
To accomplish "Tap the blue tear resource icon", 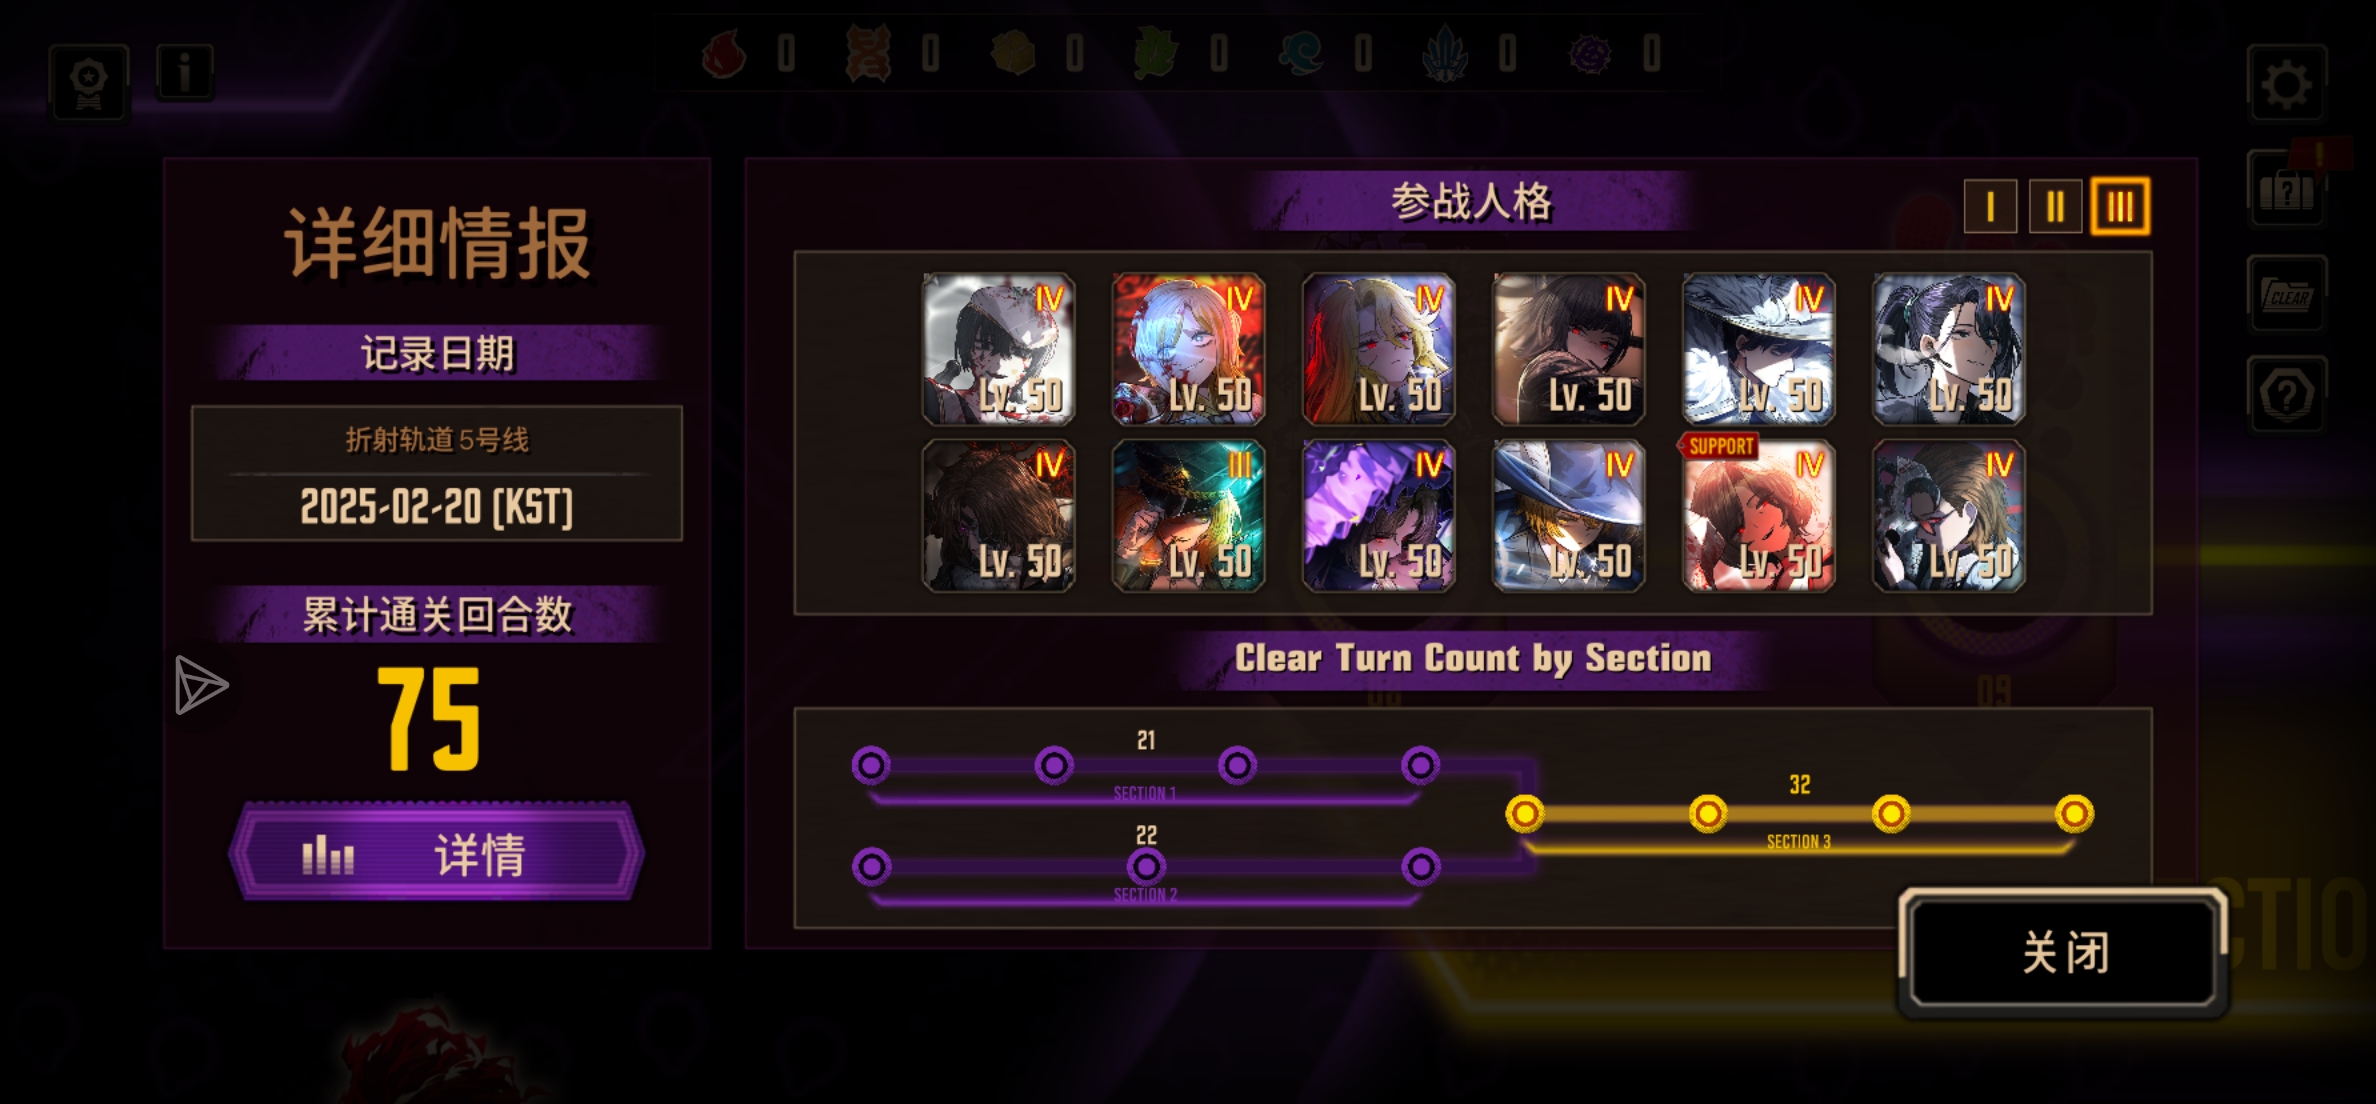I will [x=1301, y=53].
